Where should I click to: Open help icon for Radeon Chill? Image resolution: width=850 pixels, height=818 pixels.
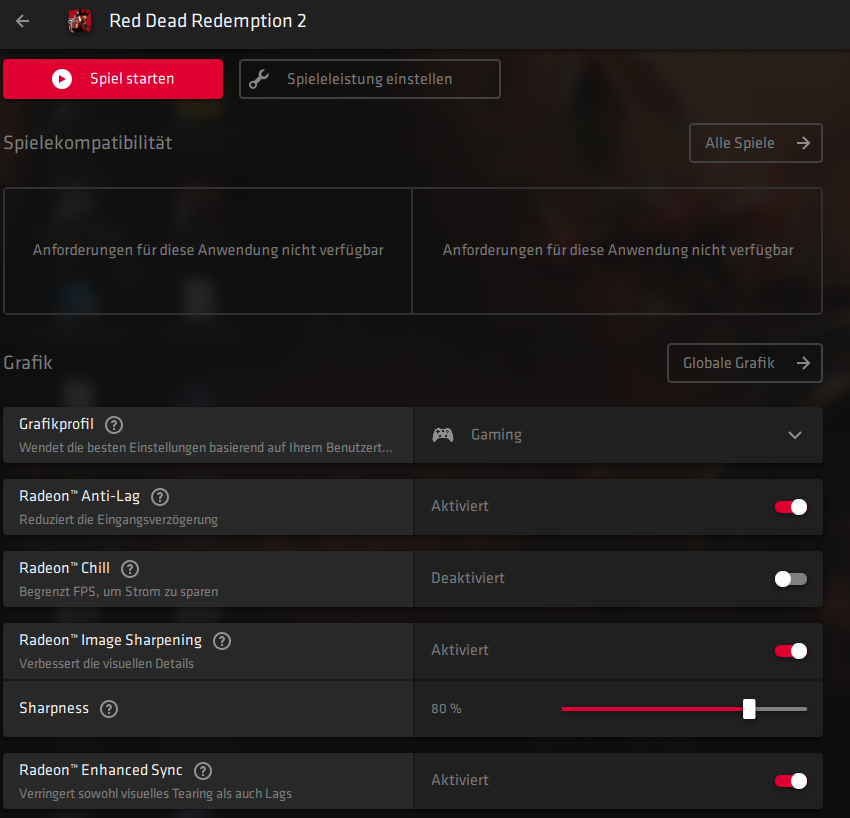coord(130,569)
